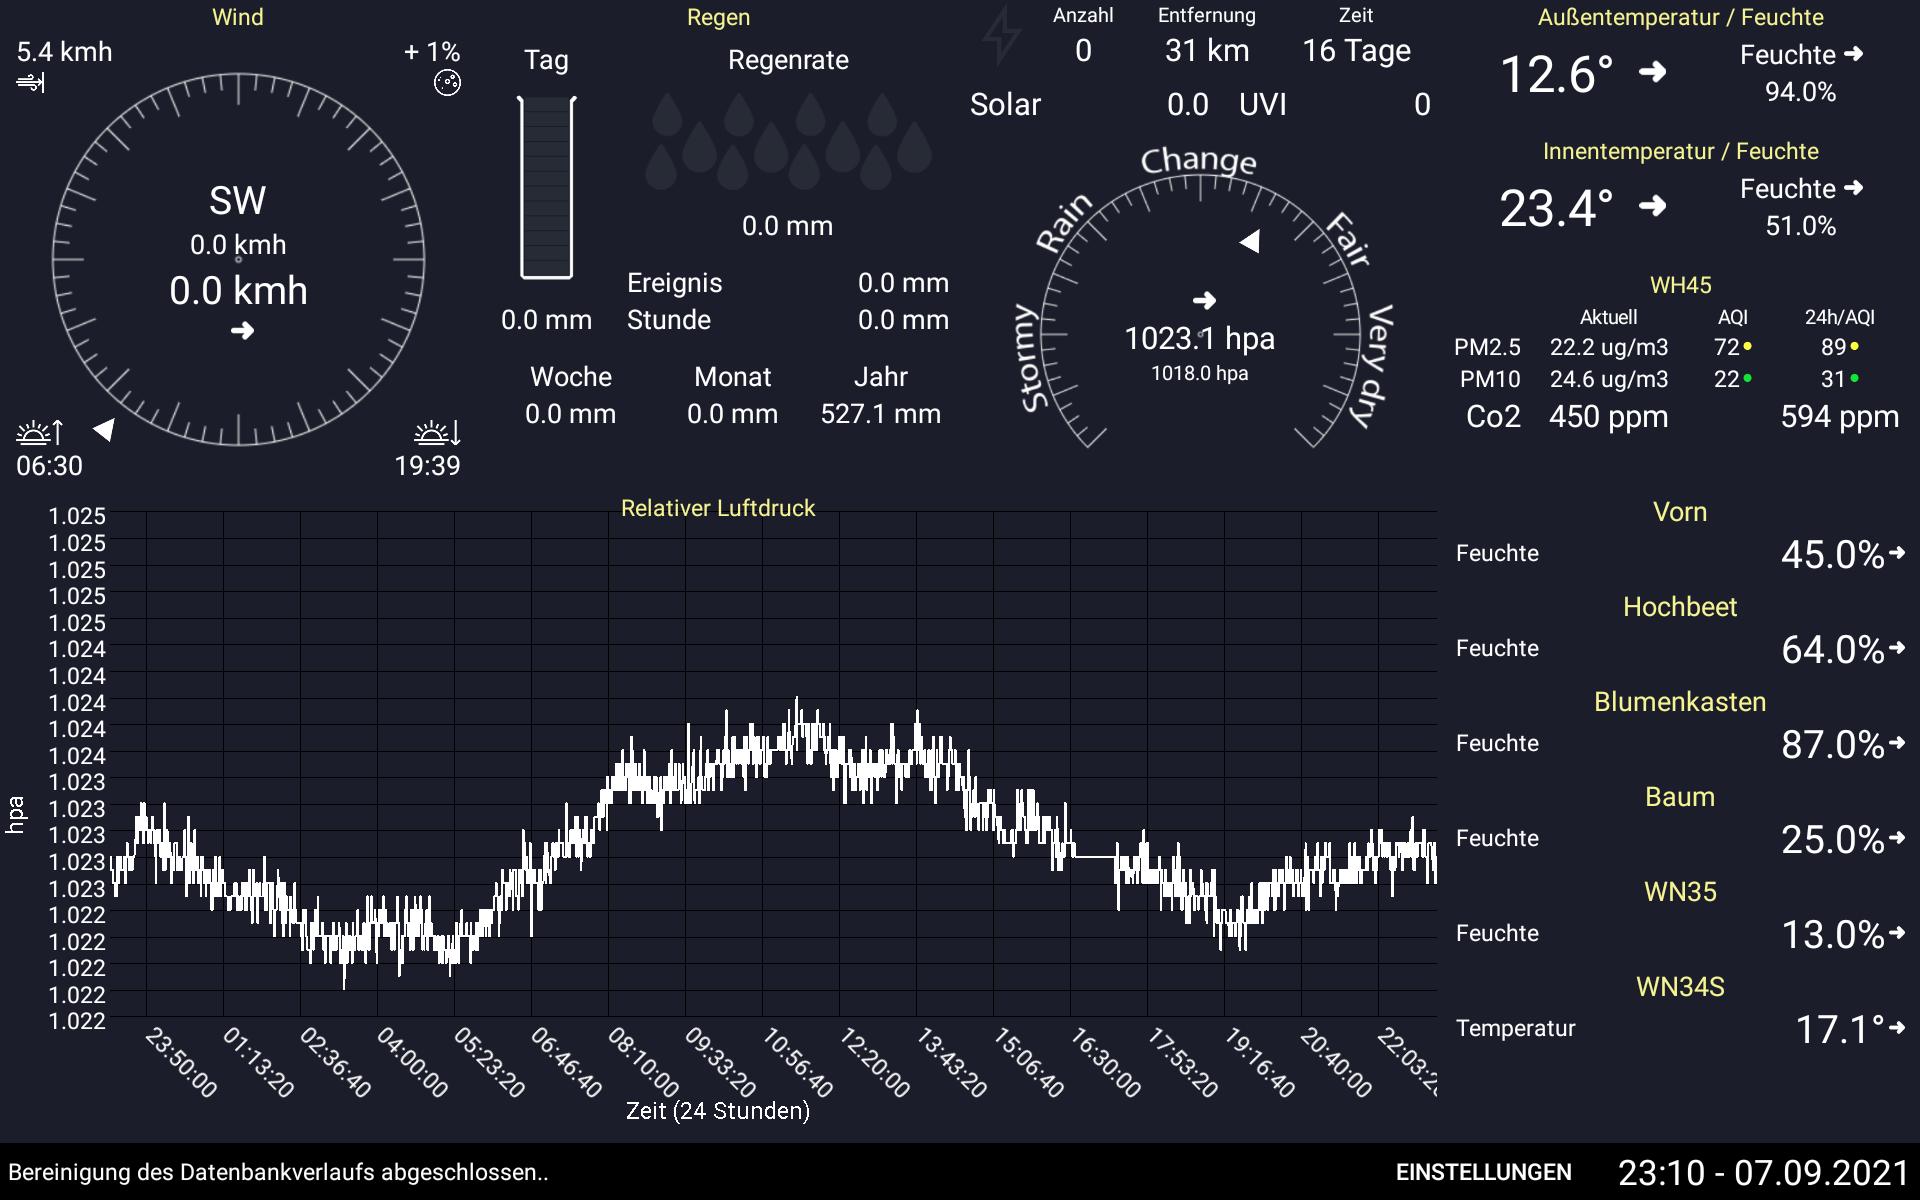
Task: Click the wind gust icon under 5.4 kmh
Action: pyautogui.click(x=31, y=83)
